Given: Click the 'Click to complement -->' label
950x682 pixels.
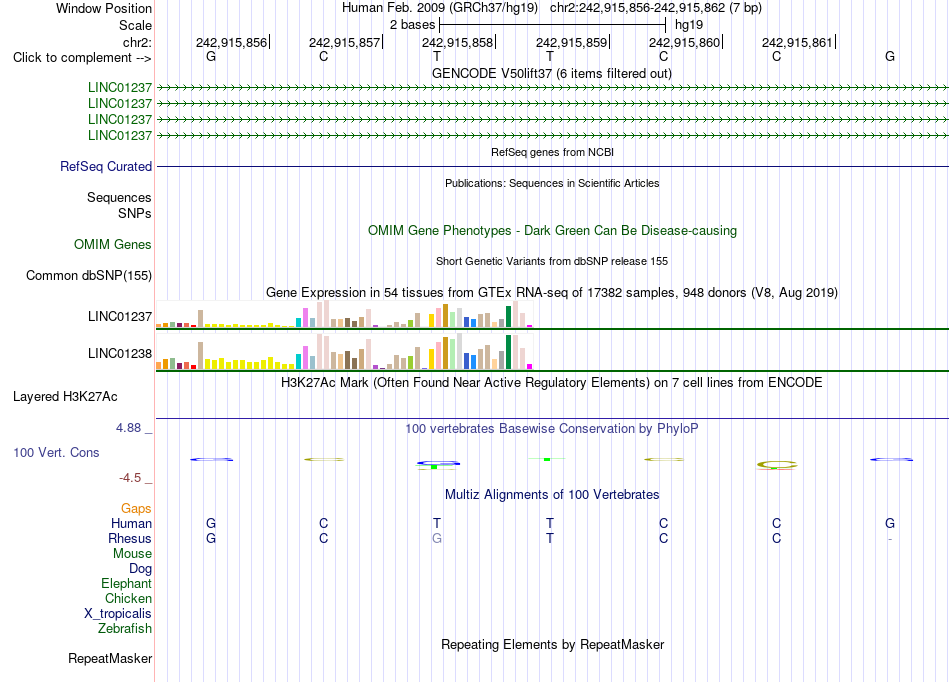Looking at the screenshot, I should point(82,58).
